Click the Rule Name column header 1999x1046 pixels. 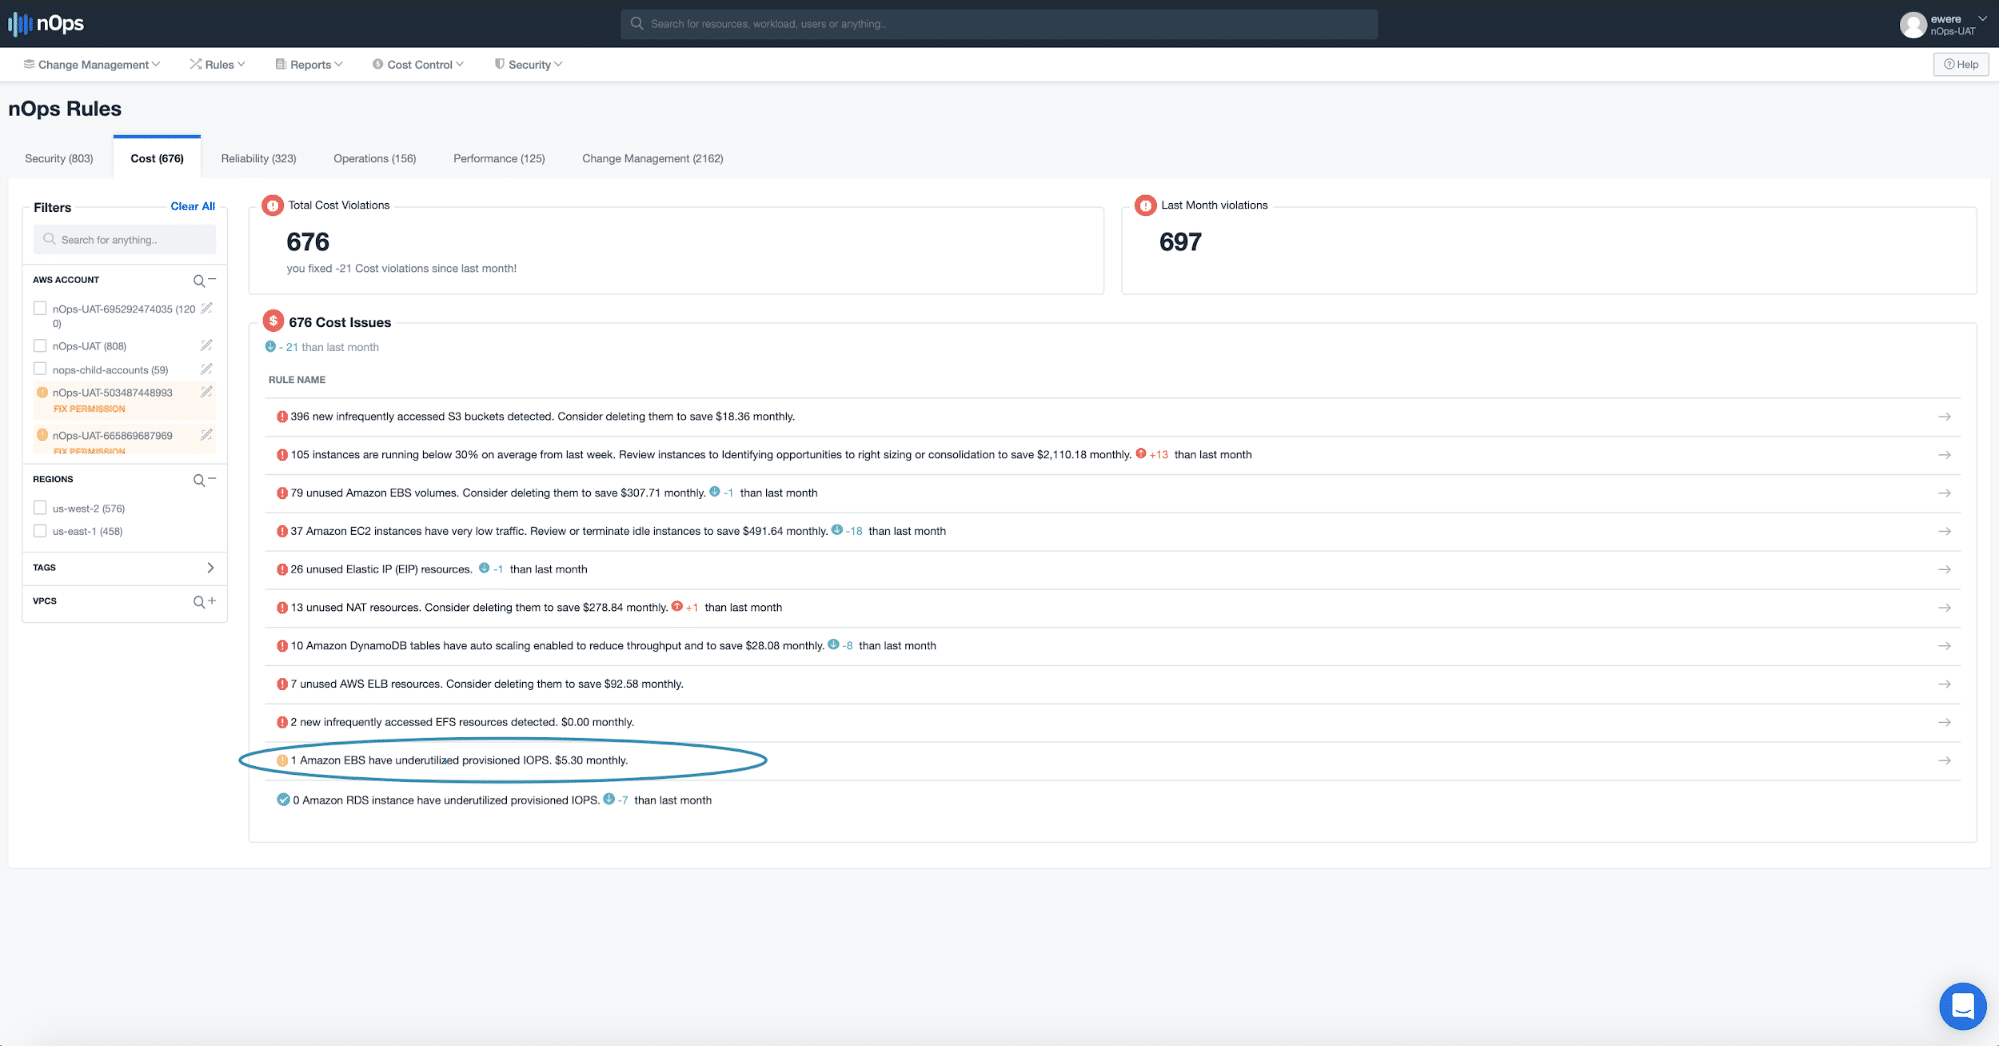pos(297,380)
